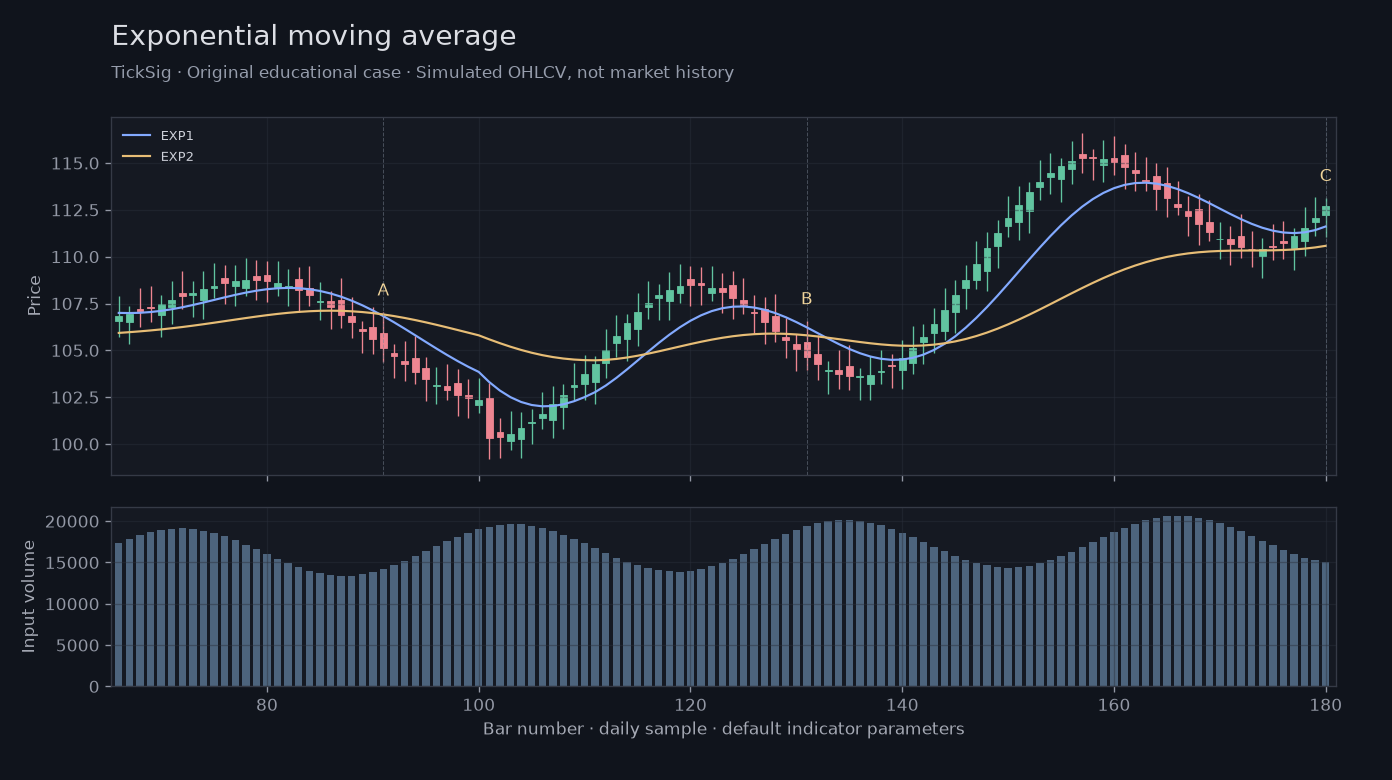Click the 115.0 price tick label
The width and height of the screenshot is (1392, 780).
click(75, 164)
